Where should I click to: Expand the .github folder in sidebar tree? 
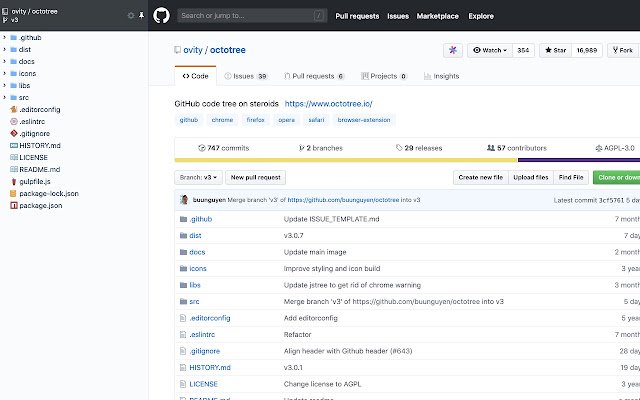pos(4,37)
